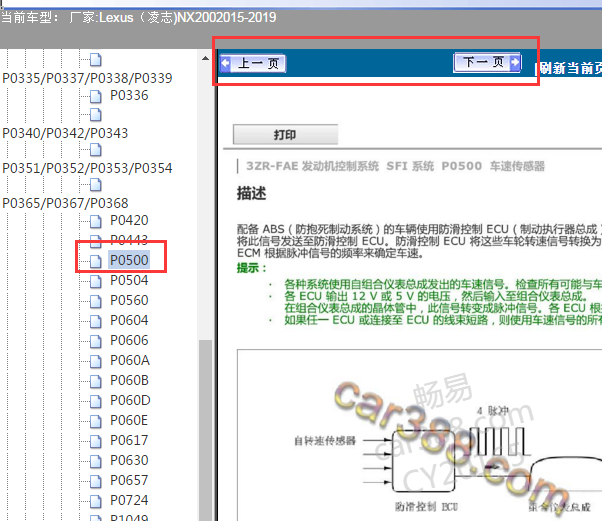This screenshot has width=602, height=521.
Task: Click document icon beside P060A
Action: pyautogui.click(x=96, y=361)
